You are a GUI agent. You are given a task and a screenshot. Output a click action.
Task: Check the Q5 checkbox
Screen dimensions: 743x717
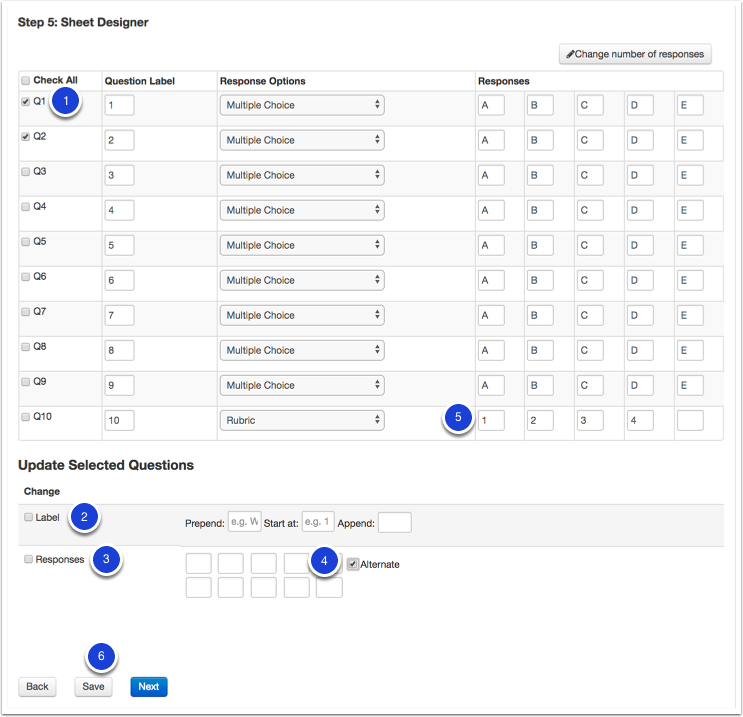(x=26, y=242)
